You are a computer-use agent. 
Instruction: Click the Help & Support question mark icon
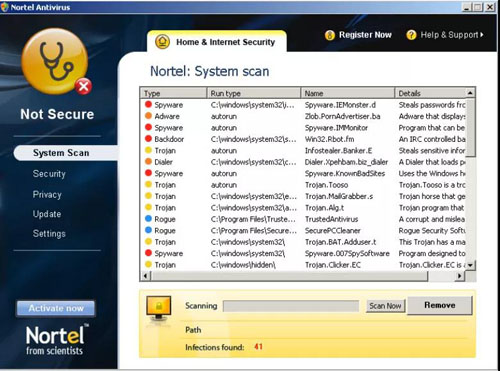[x=411, y=35]
